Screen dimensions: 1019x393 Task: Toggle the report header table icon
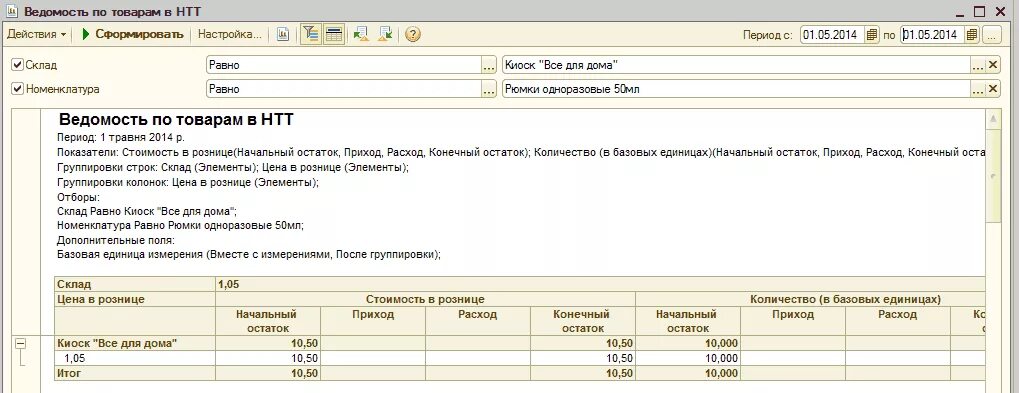(x=333, y=34)
